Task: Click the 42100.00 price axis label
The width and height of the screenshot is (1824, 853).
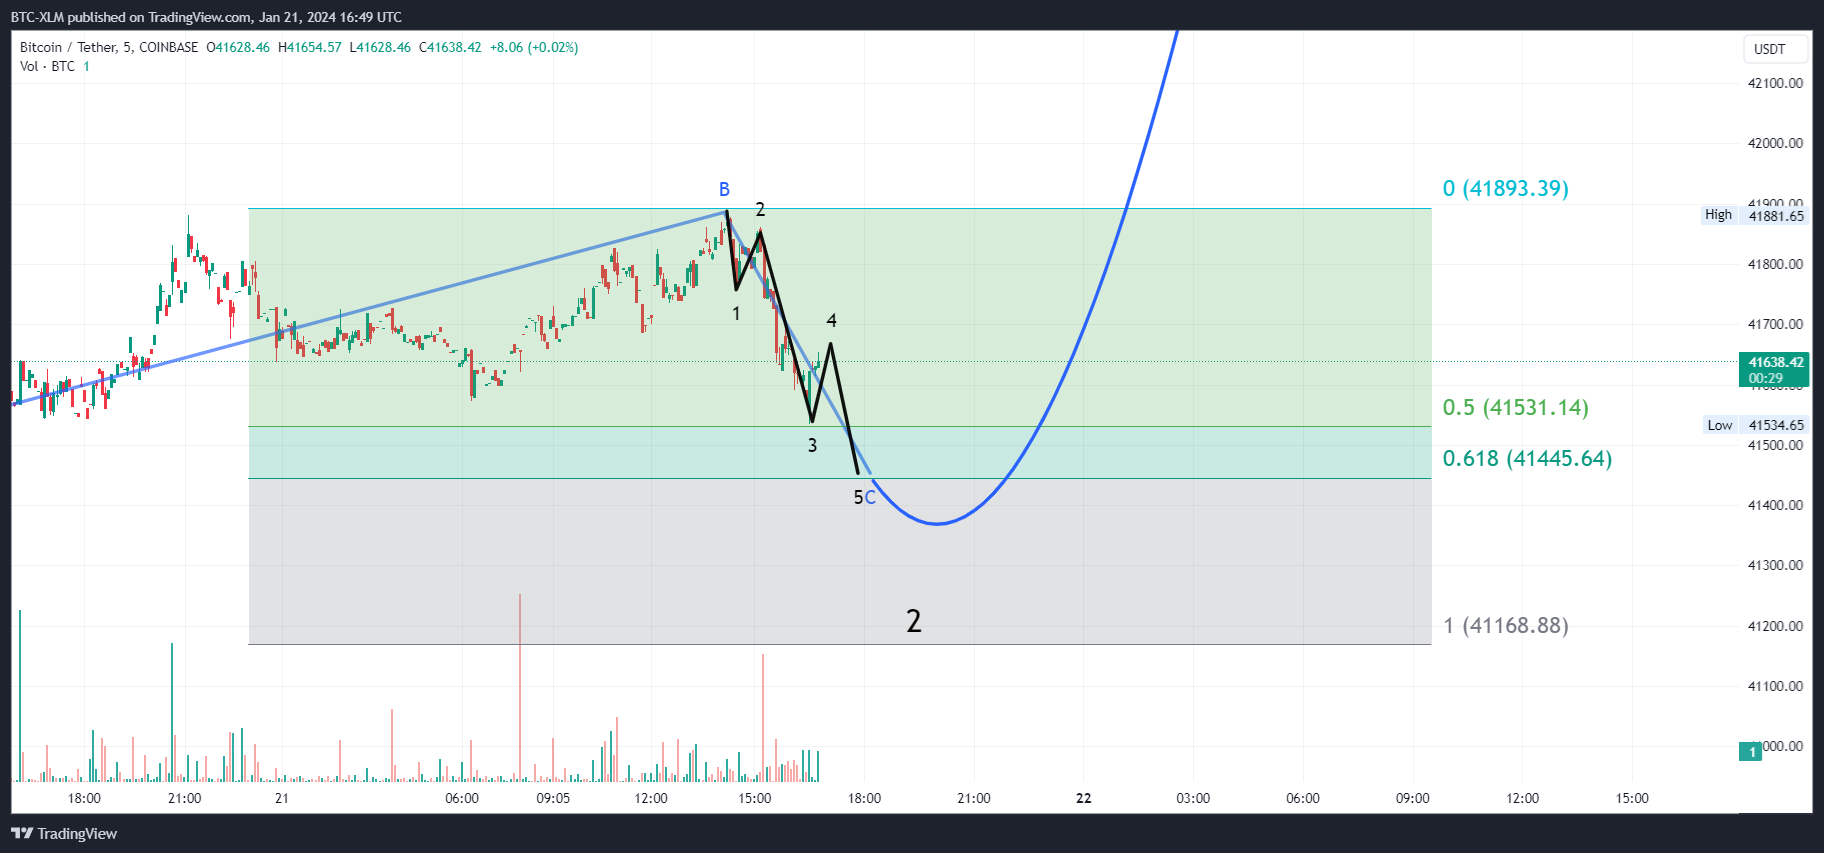Action: tap(1775, 83)
